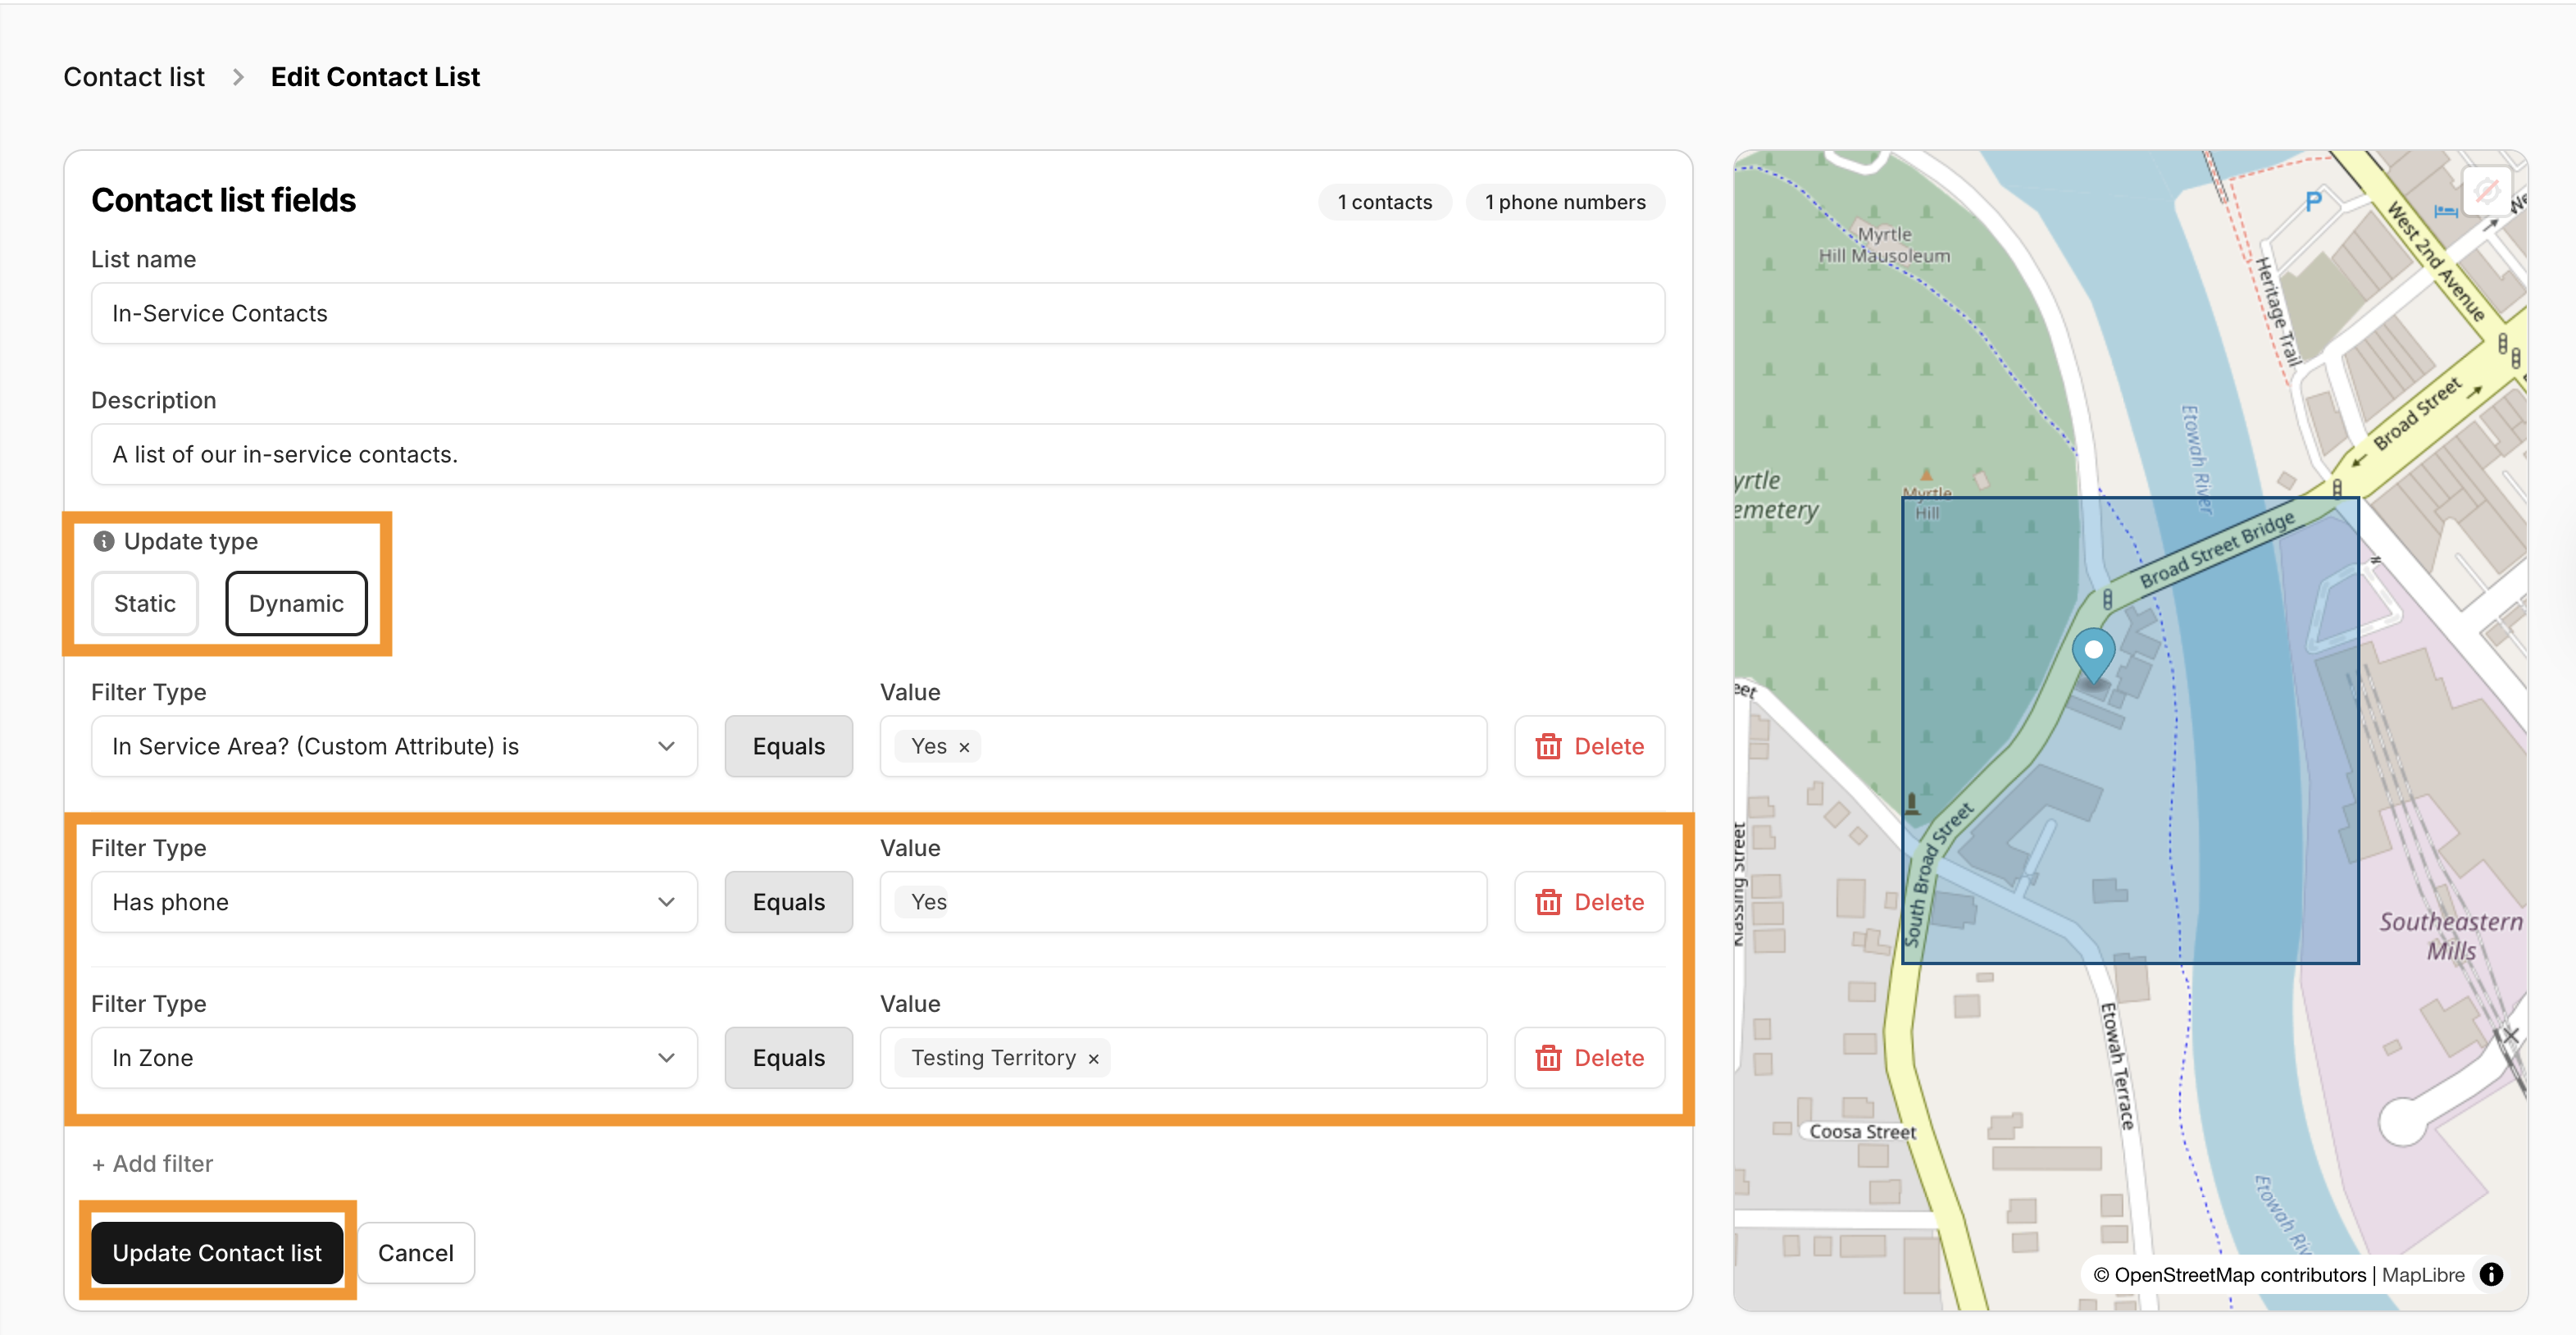Viewport: 2576px width, 1335px height.
Task: Remove the 'Yes' tag from In Service Area filter
Action: 964,747
